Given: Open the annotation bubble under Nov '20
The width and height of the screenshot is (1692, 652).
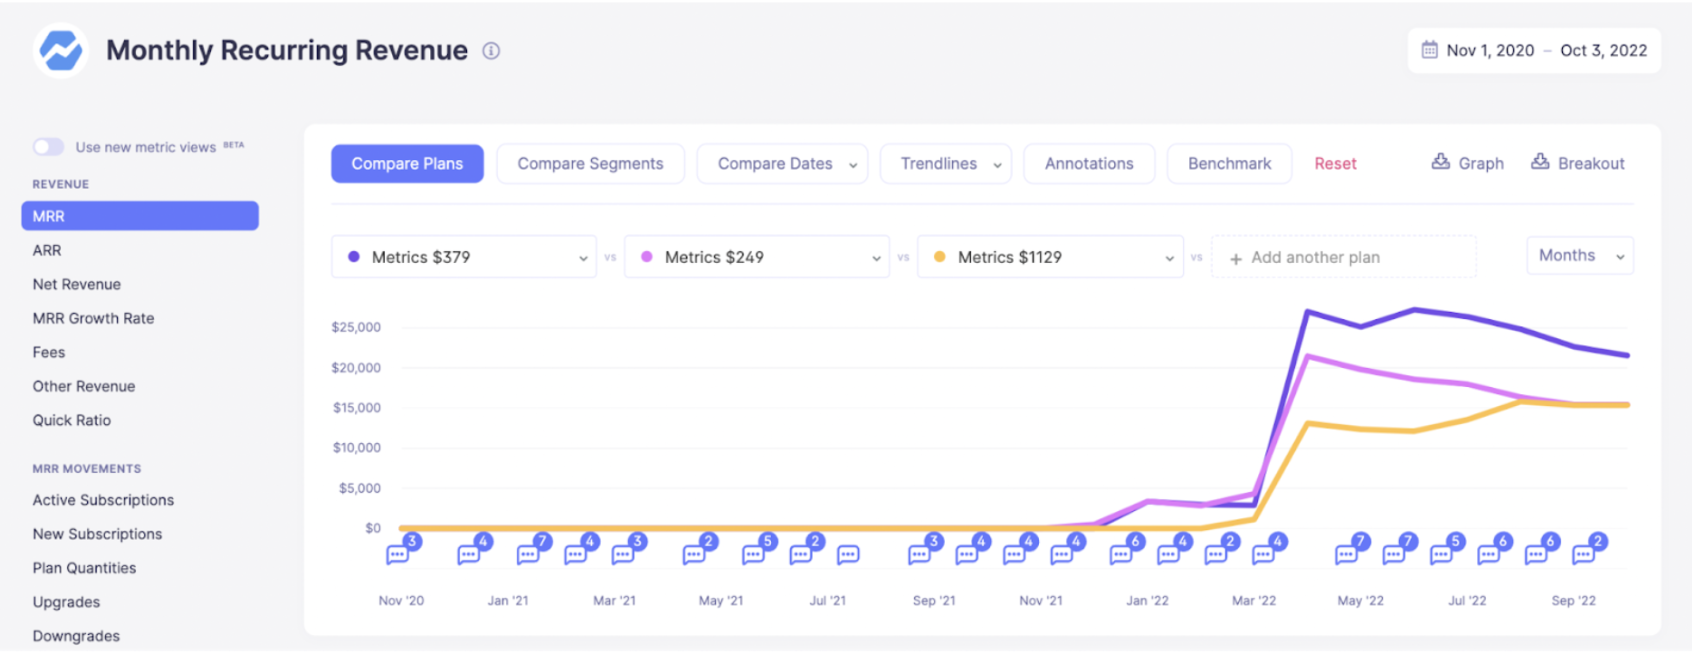Looking at the screenshot, I should (398, 555).
